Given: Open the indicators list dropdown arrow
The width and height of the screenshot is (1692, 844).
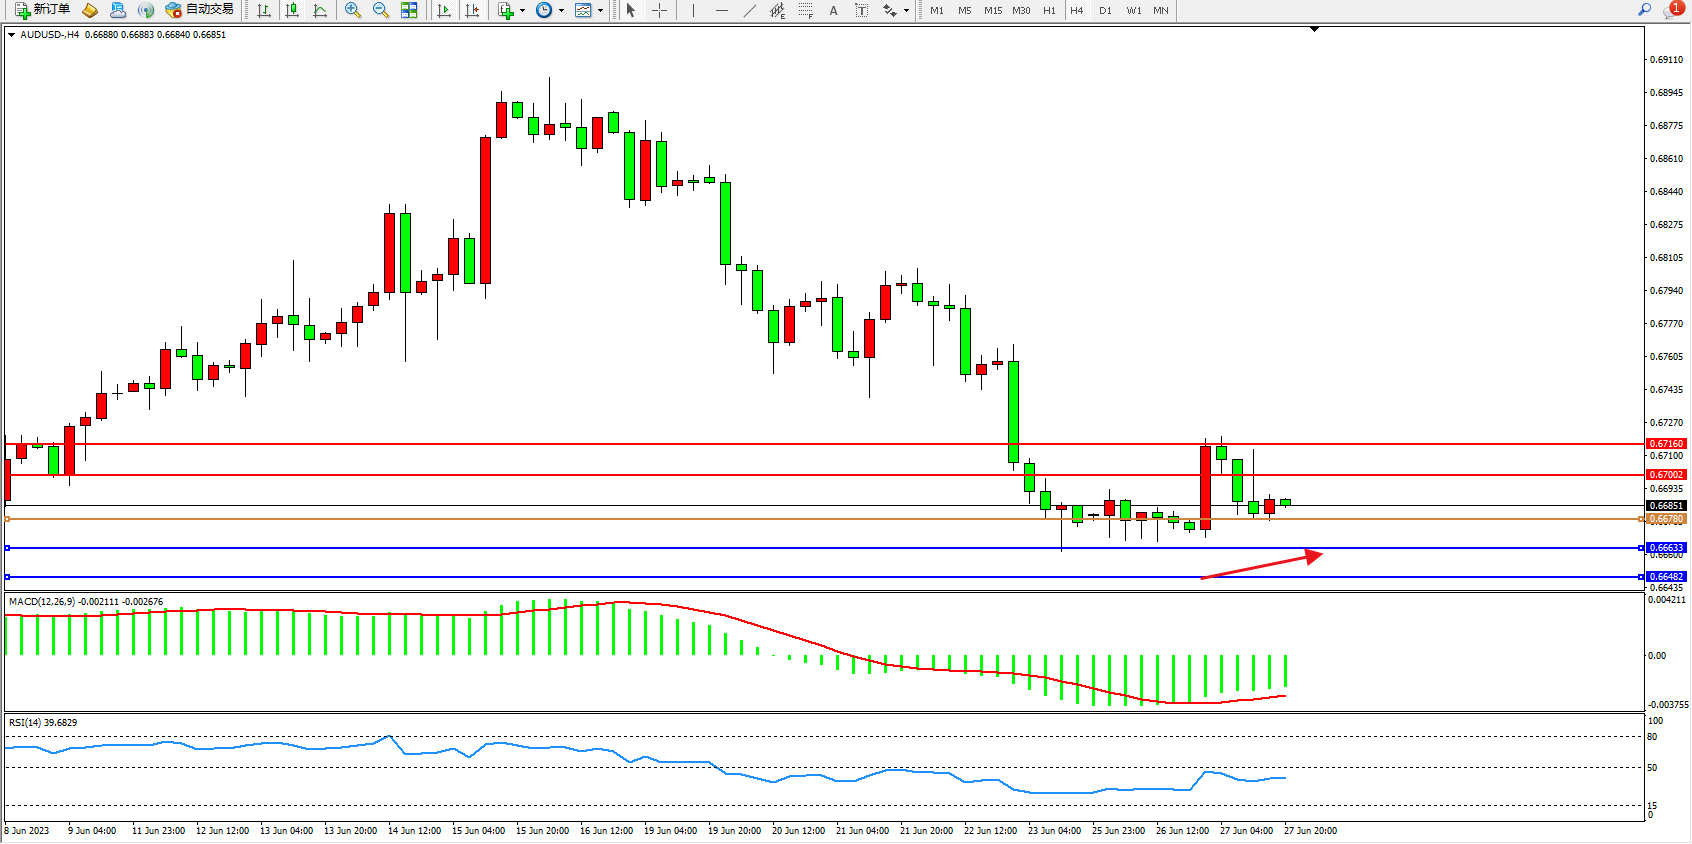Looking at the screenshot, I should point(522,10).
